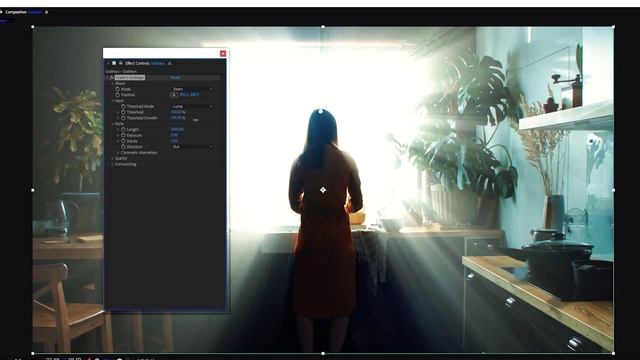
Task: Collapse the Godrays effect twirl arrow
Action: pyautogui.click(x=107, y=78)
